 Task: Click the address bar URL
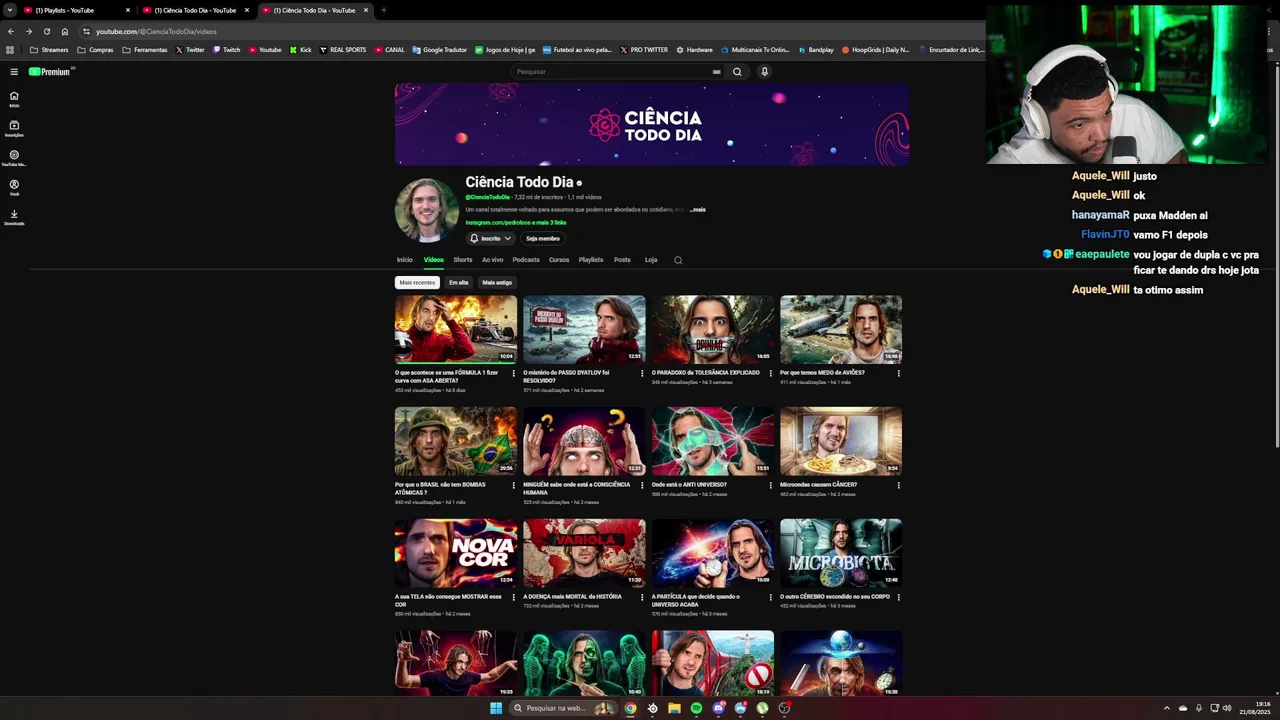coord(156,31)
